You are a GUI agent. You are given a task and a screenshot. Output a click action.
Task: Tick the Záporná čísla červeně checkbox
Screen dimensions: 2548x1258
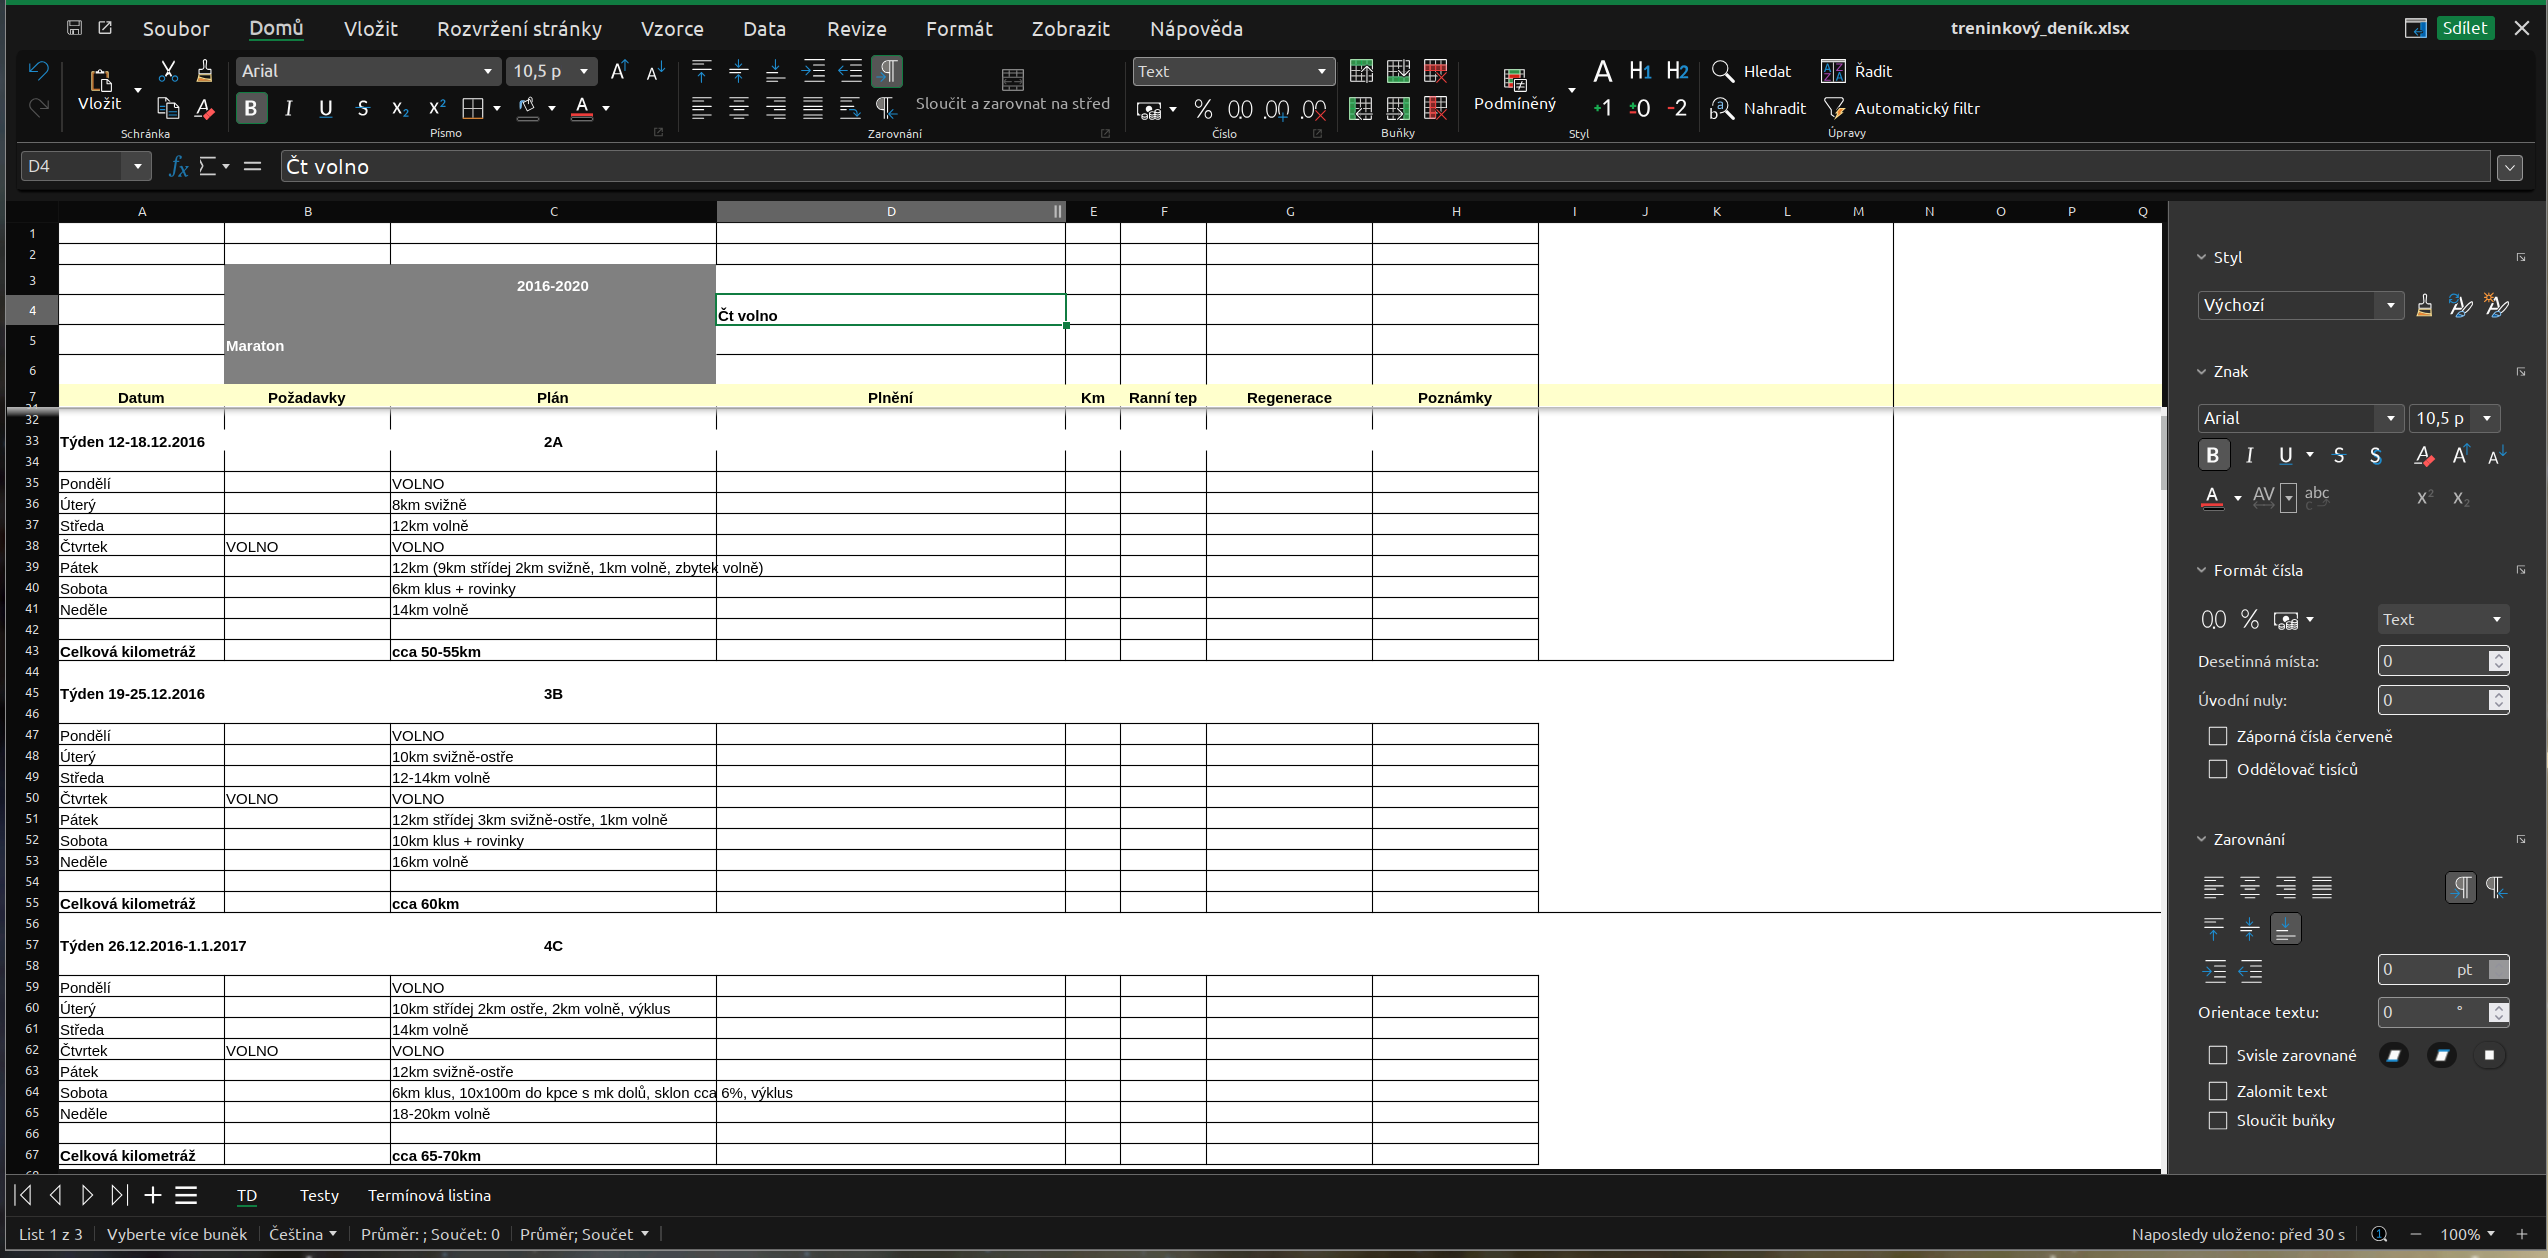coord(2218,736)
